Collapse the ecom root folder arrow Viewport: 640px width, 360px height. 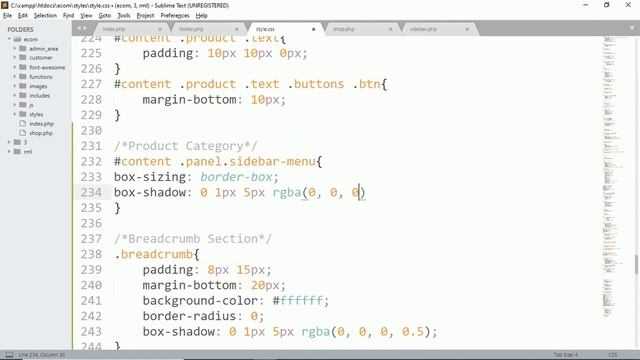tap(9, 39)
